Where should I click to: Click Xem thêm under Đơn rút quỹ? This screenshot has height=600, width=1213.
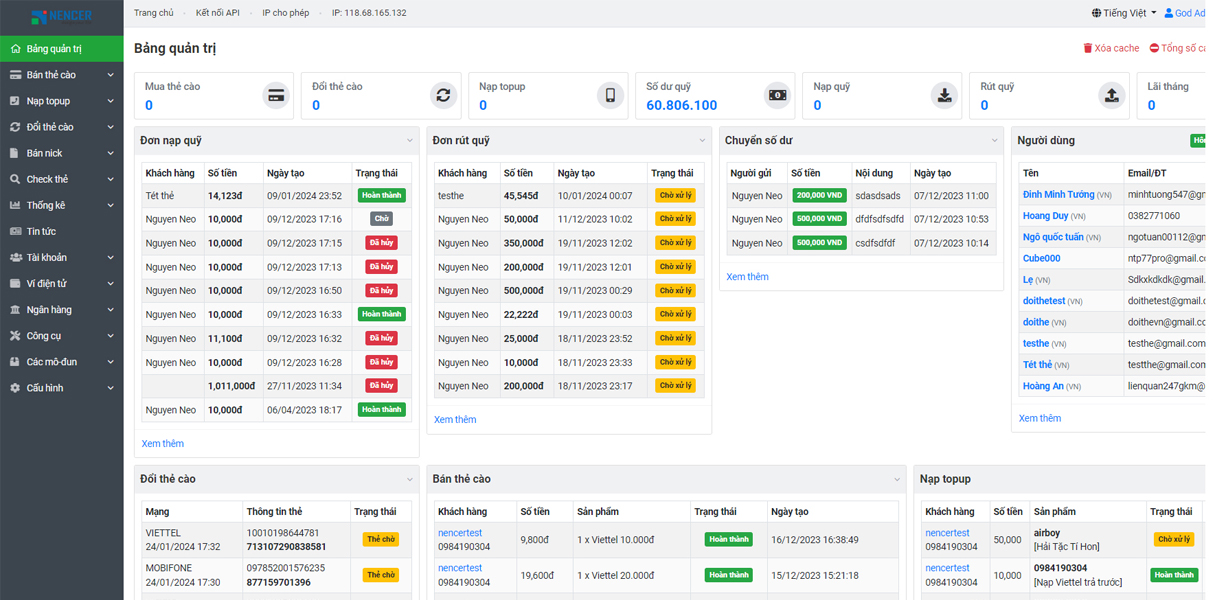455,420
